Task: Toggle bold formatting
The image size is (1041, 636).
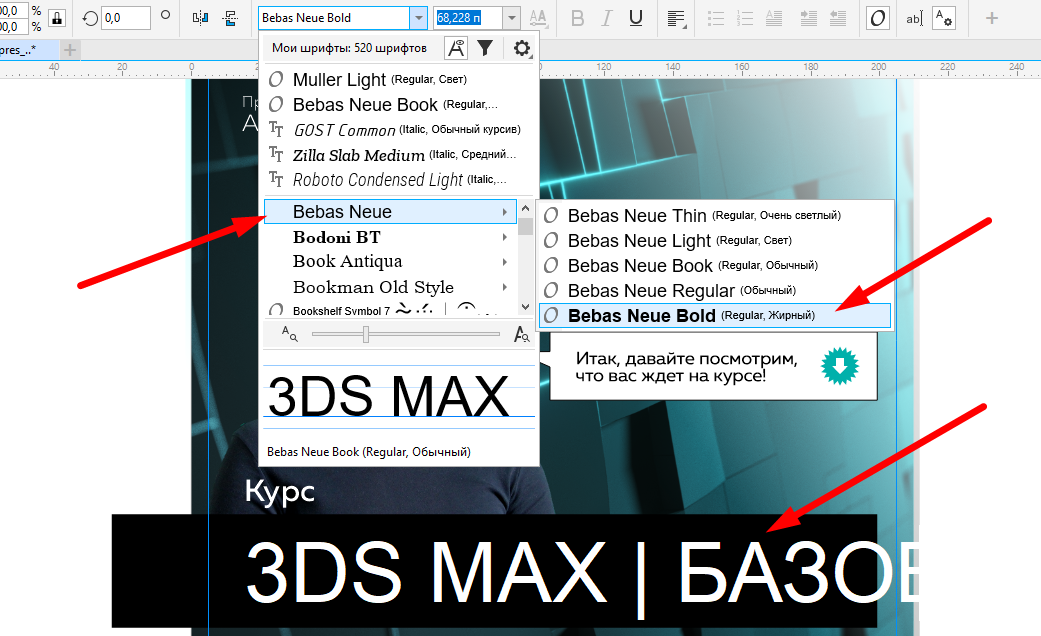Action: pyautogui.click(x=578, y=18)
